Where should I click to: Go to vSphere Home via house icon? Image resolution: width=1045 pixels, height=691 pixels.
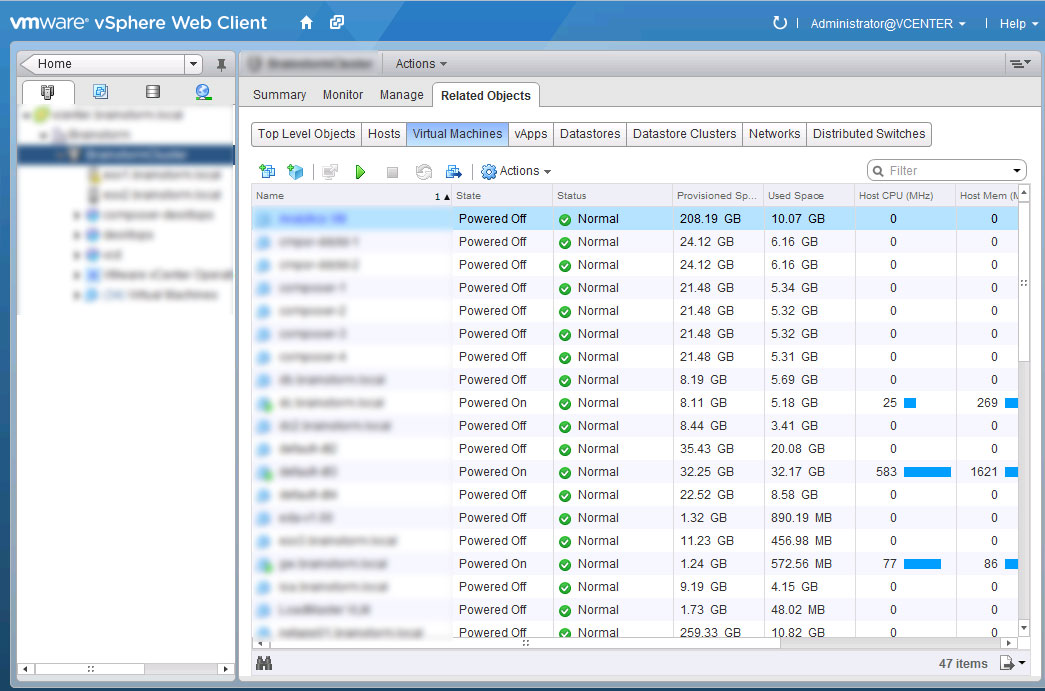pyautogui.click(x=306, y=23)
